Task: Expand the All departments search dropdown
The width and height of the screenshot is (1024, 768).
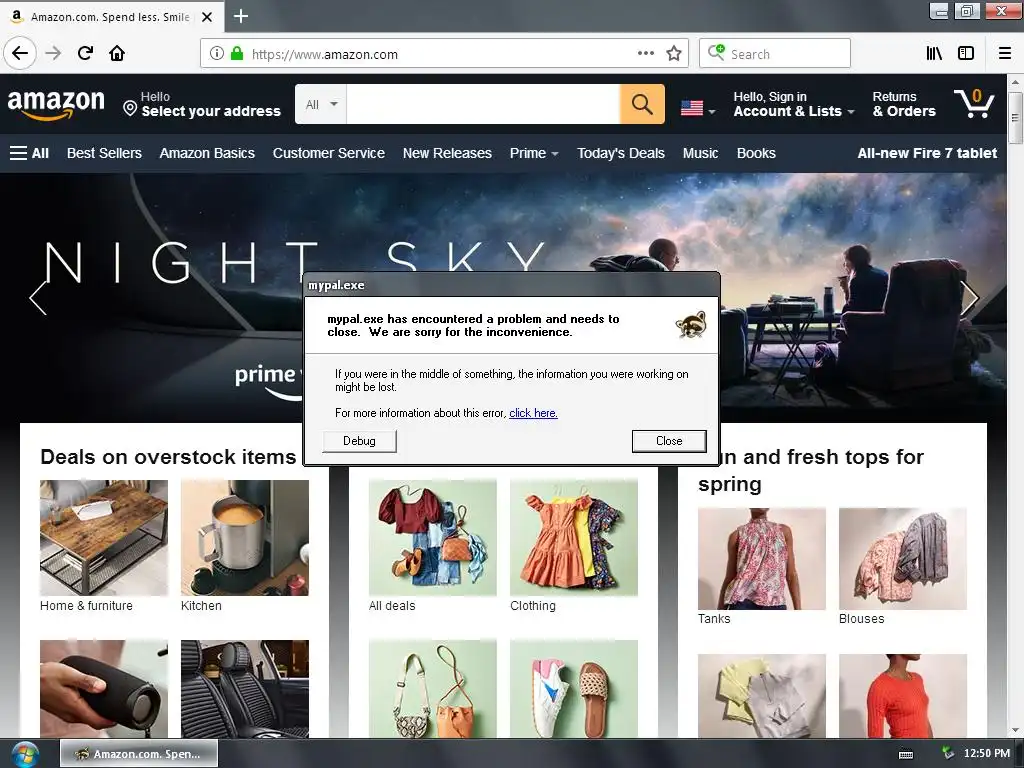Action: [321, 104]
